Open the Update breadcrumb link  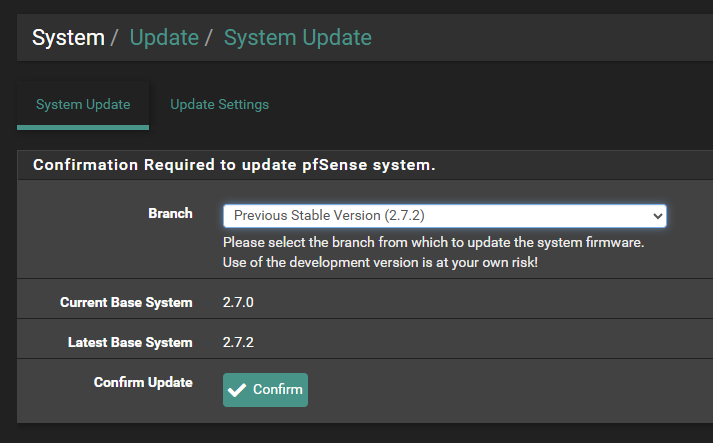[164, 37]
